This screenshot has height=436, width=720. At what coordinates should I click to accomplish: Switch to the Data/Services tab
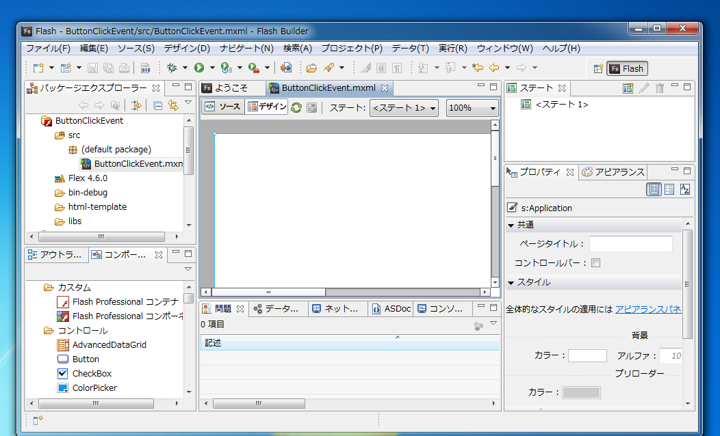(276, 309)
